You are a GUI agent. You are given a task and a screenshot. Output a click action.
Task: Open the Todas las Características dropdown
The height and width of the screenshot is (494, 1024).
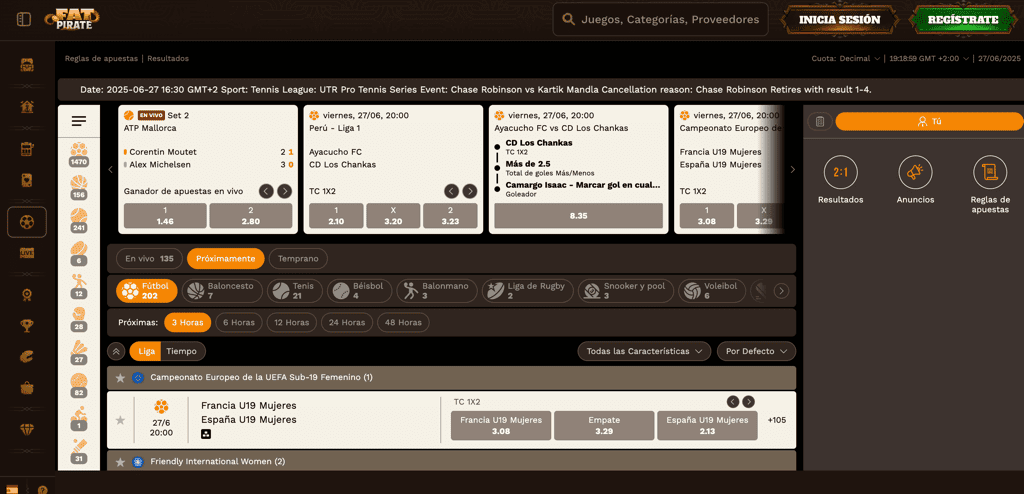point(644,351)
